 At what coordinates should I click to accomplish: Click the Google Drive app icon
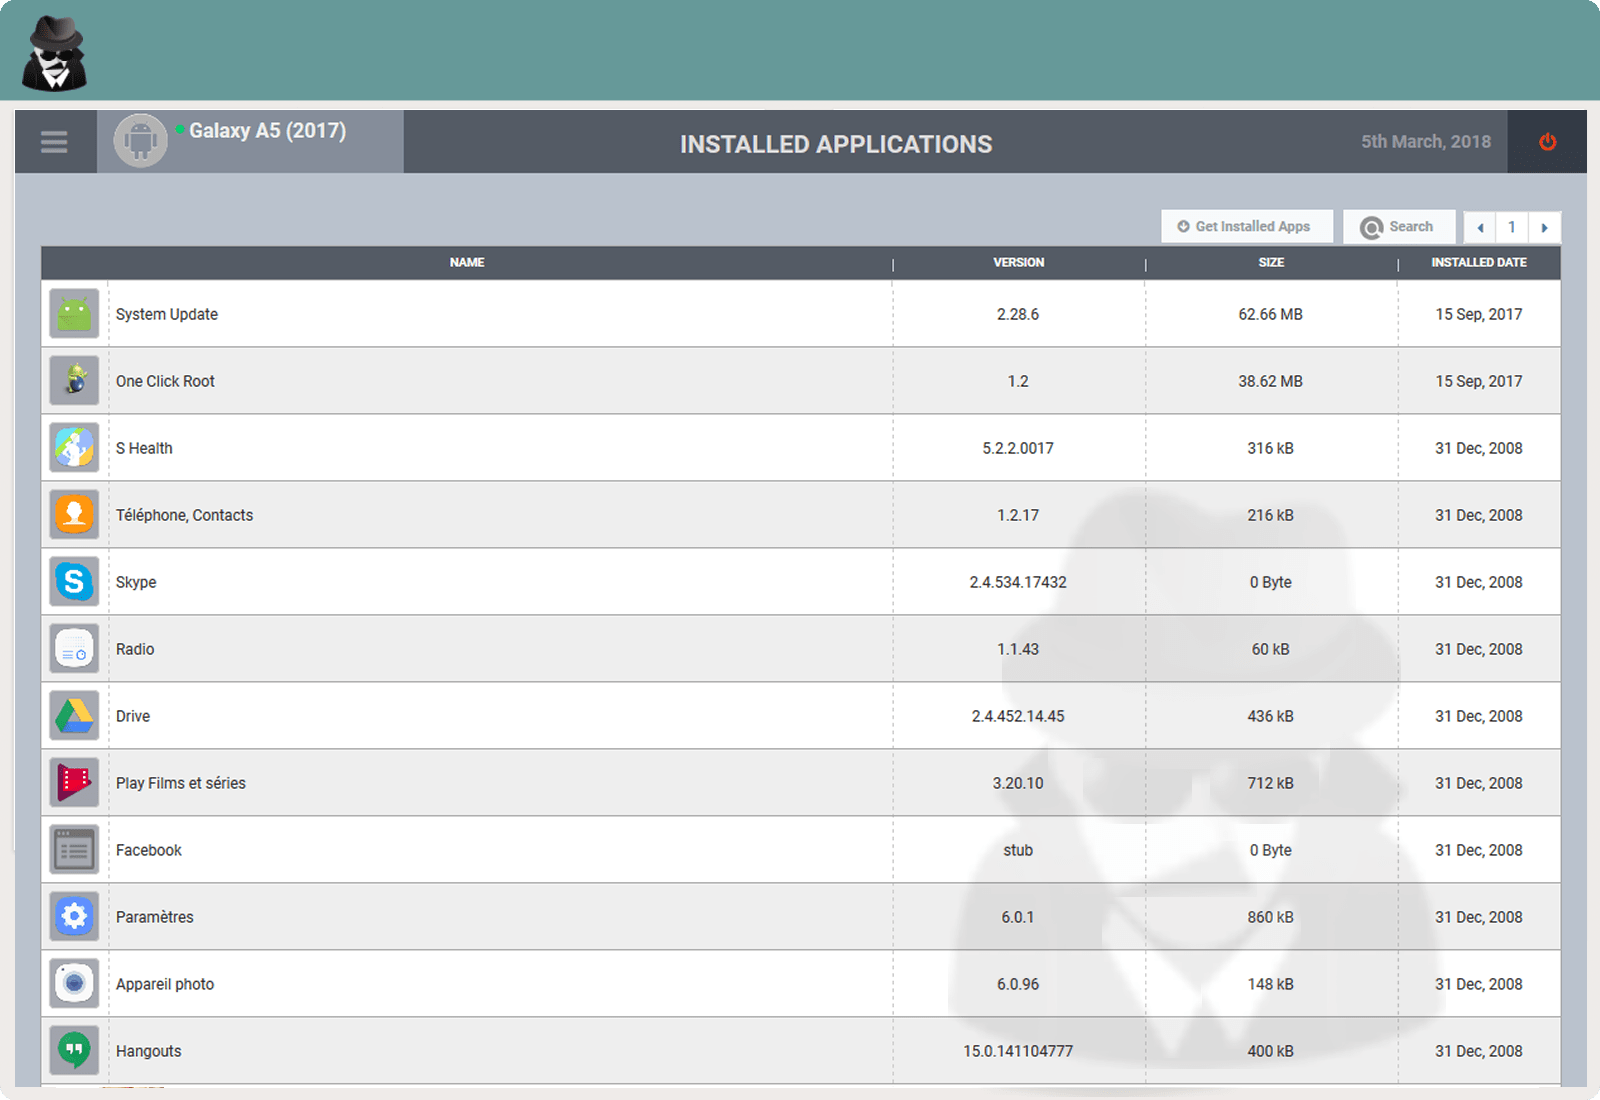point(74,716)
